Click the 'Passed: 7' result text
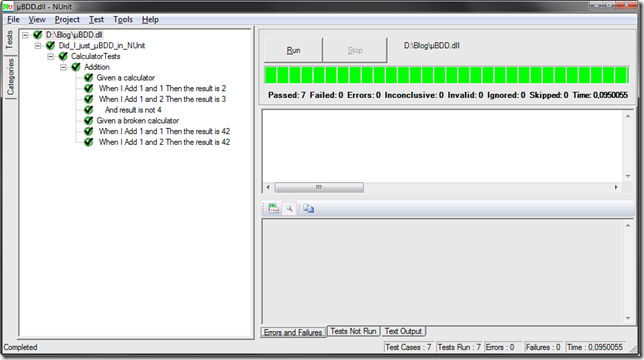The width and height of the screenshot is (644, 360). click(287, 95)
